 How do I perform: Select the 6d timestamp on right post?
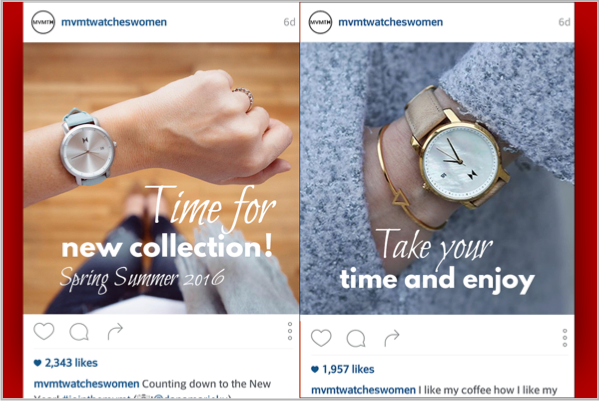564,22
